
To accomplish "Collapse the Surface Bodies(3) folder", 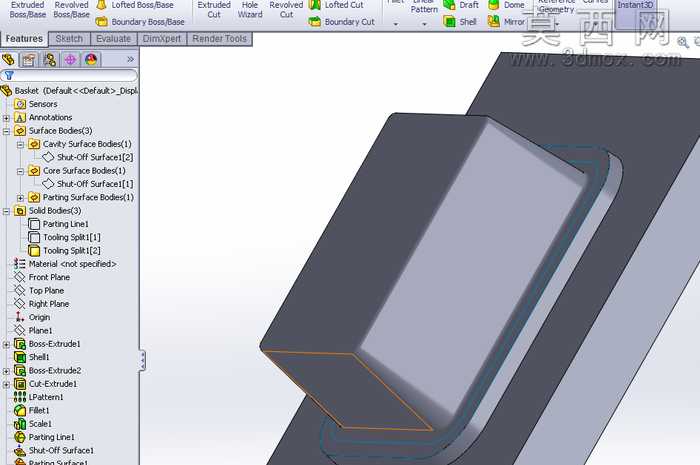I will point(6,131).
